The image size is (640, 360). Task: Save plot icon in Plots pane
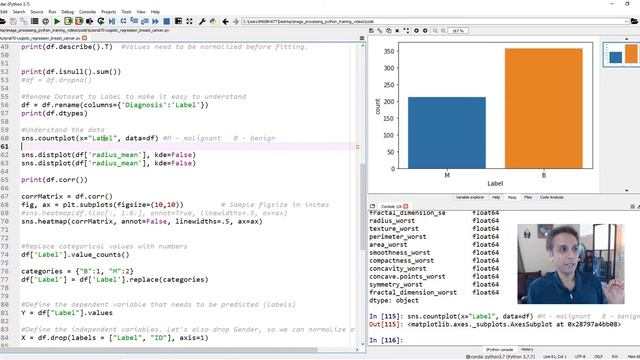pyautogui.click(x=371, y=31)
